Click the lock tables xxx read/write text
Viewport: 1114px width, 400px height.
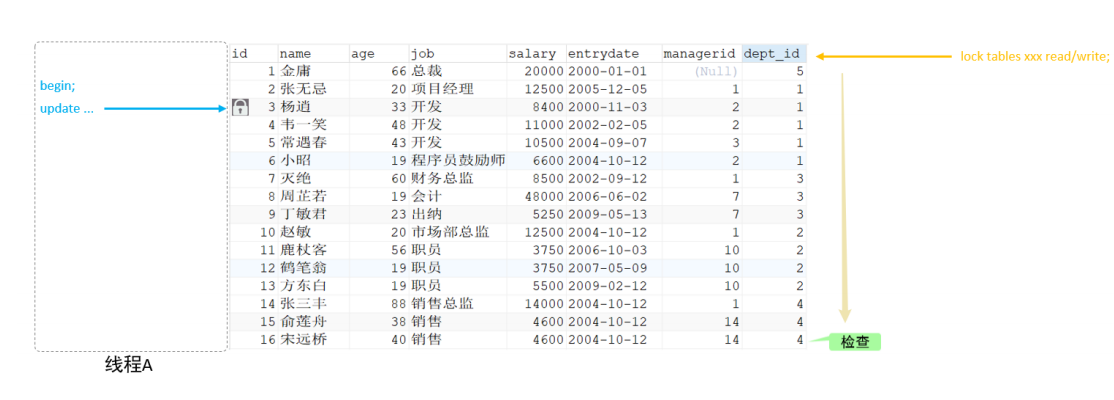click(1034, 56)
